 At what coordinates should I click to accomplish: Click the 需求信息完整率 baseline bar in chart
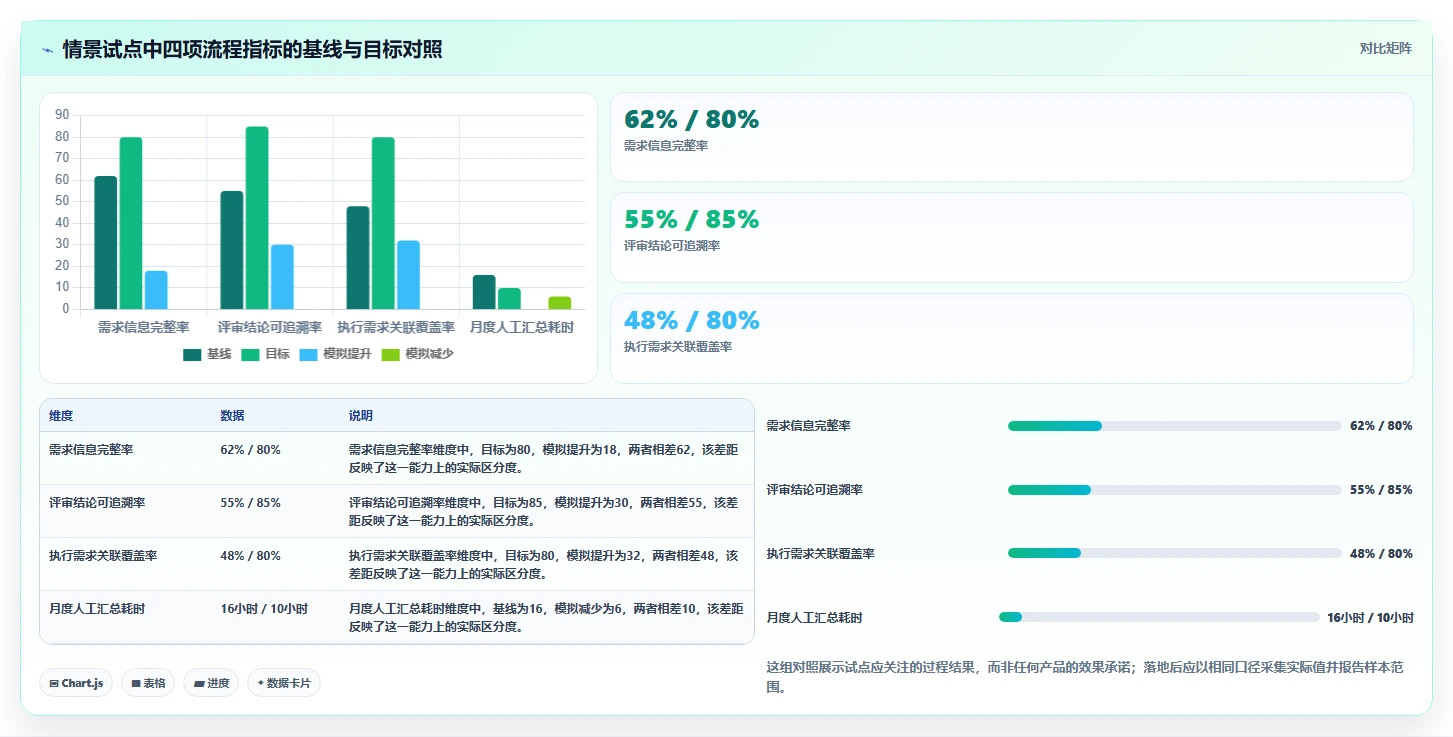(105, 243)
